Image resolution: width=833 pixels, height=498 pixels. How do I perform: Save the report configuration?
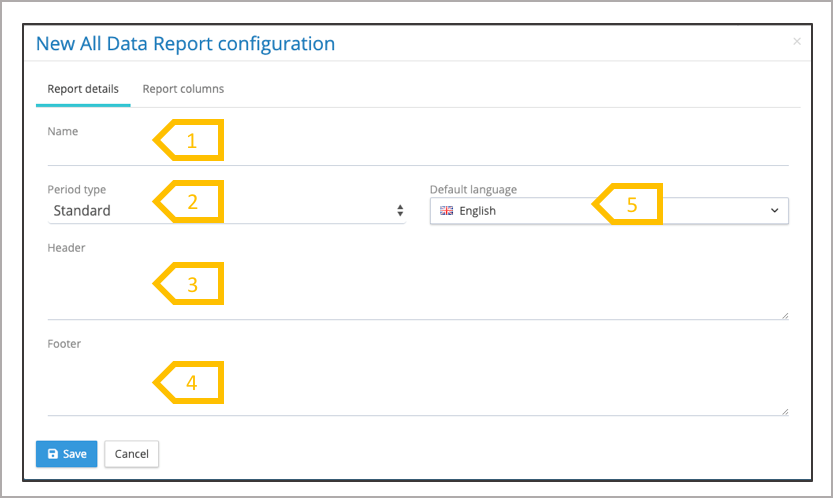[x=67, y=454]
